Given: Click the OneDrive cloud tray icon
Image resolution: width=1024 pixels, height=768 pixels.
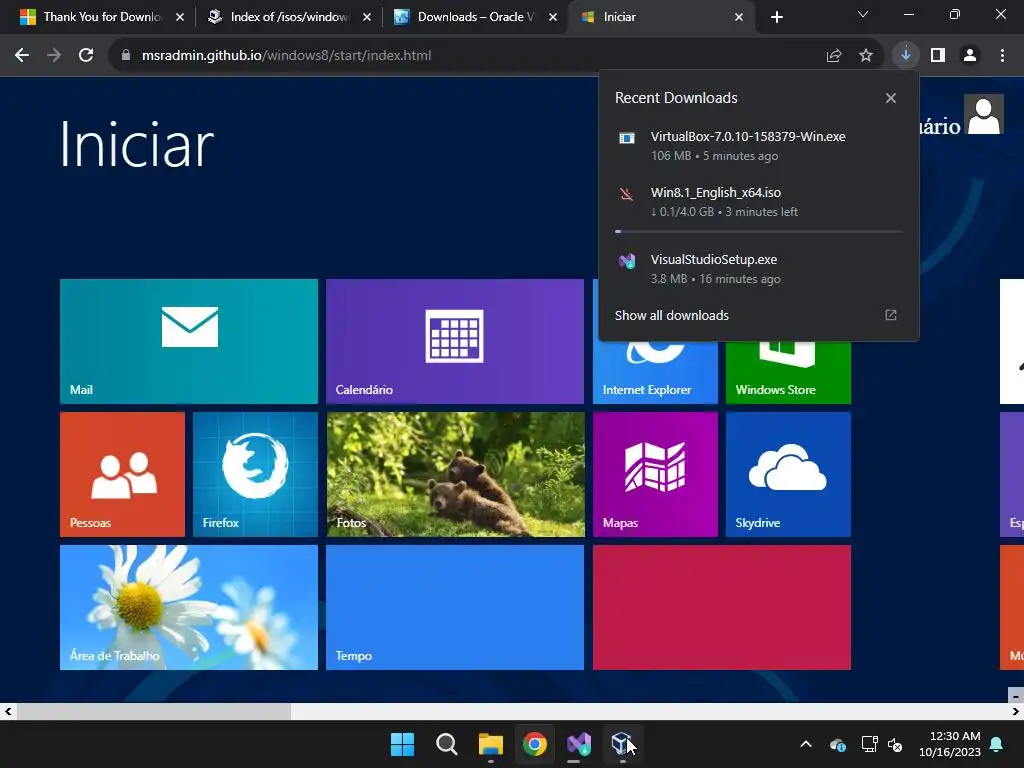Looking at the screenshot, I should coord(838,744).
